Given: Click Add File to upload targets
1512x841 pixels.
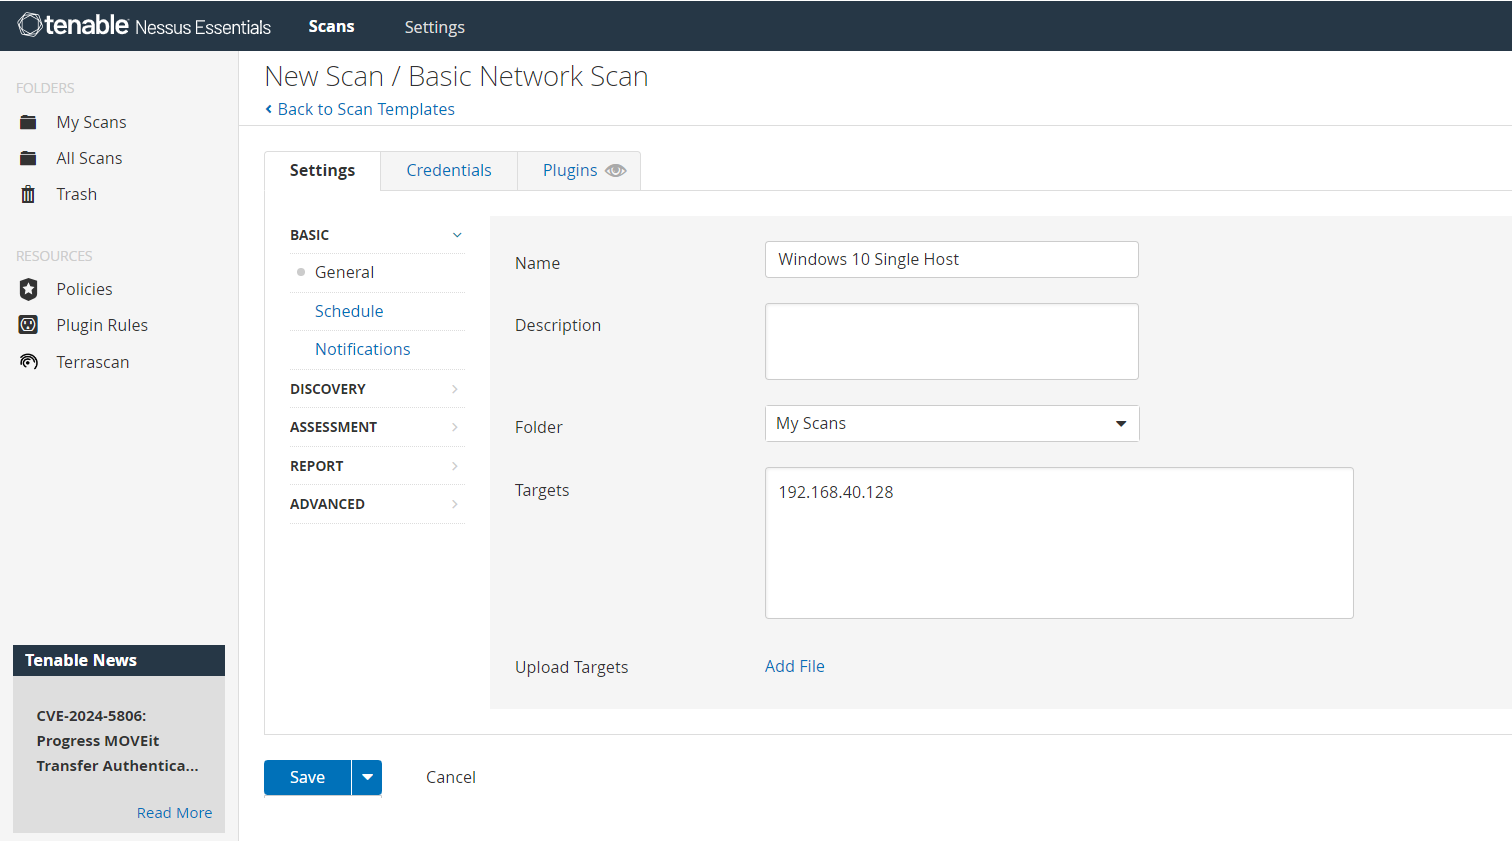Looking at the screenshot, I should [x=795, y=666].
